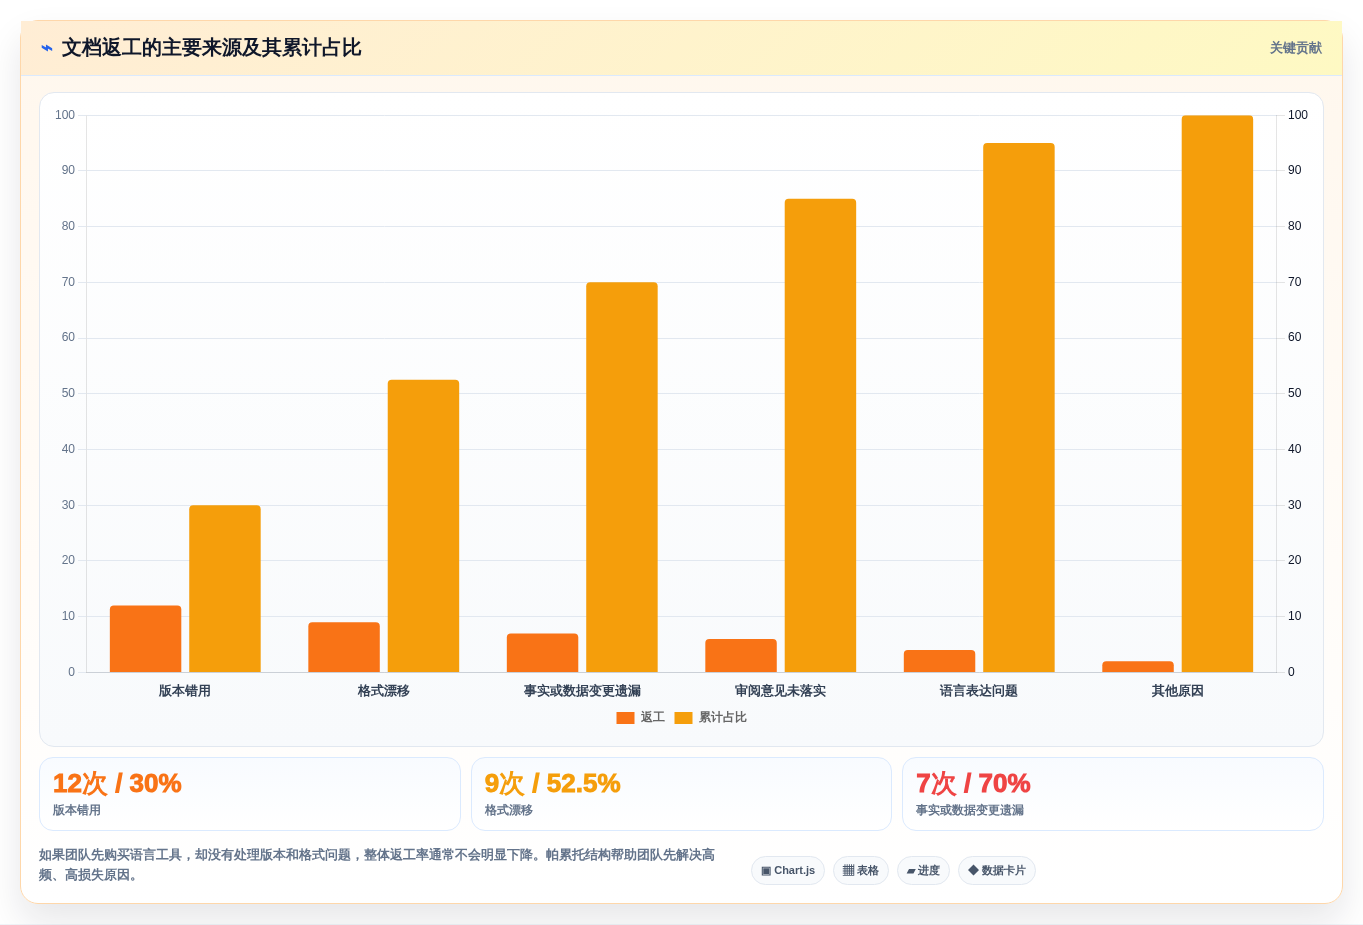1363x925 pixels.
Task: Click the 版本错用 累计占比 bar
Action: coord(225,589)
